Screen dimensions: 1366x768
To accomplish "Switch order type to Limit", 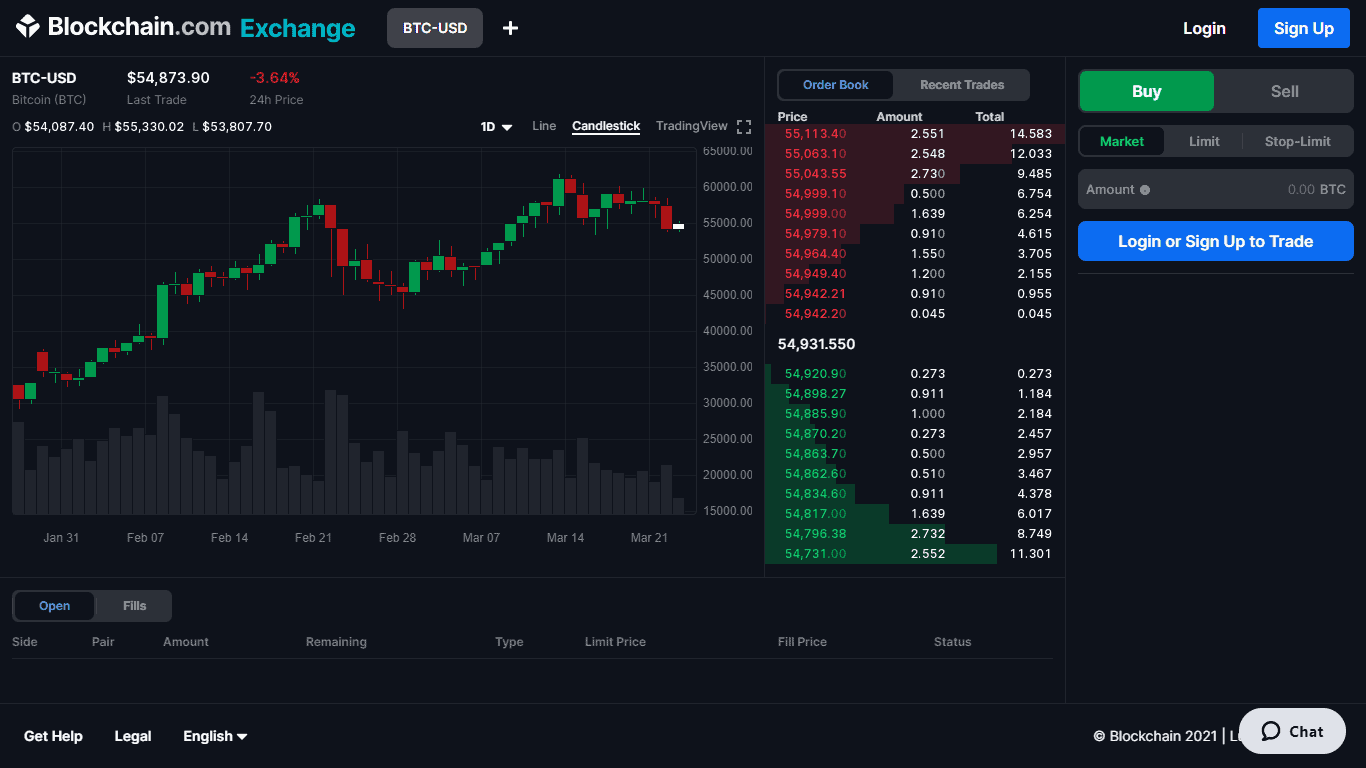I will click(x=1204, y=141).
